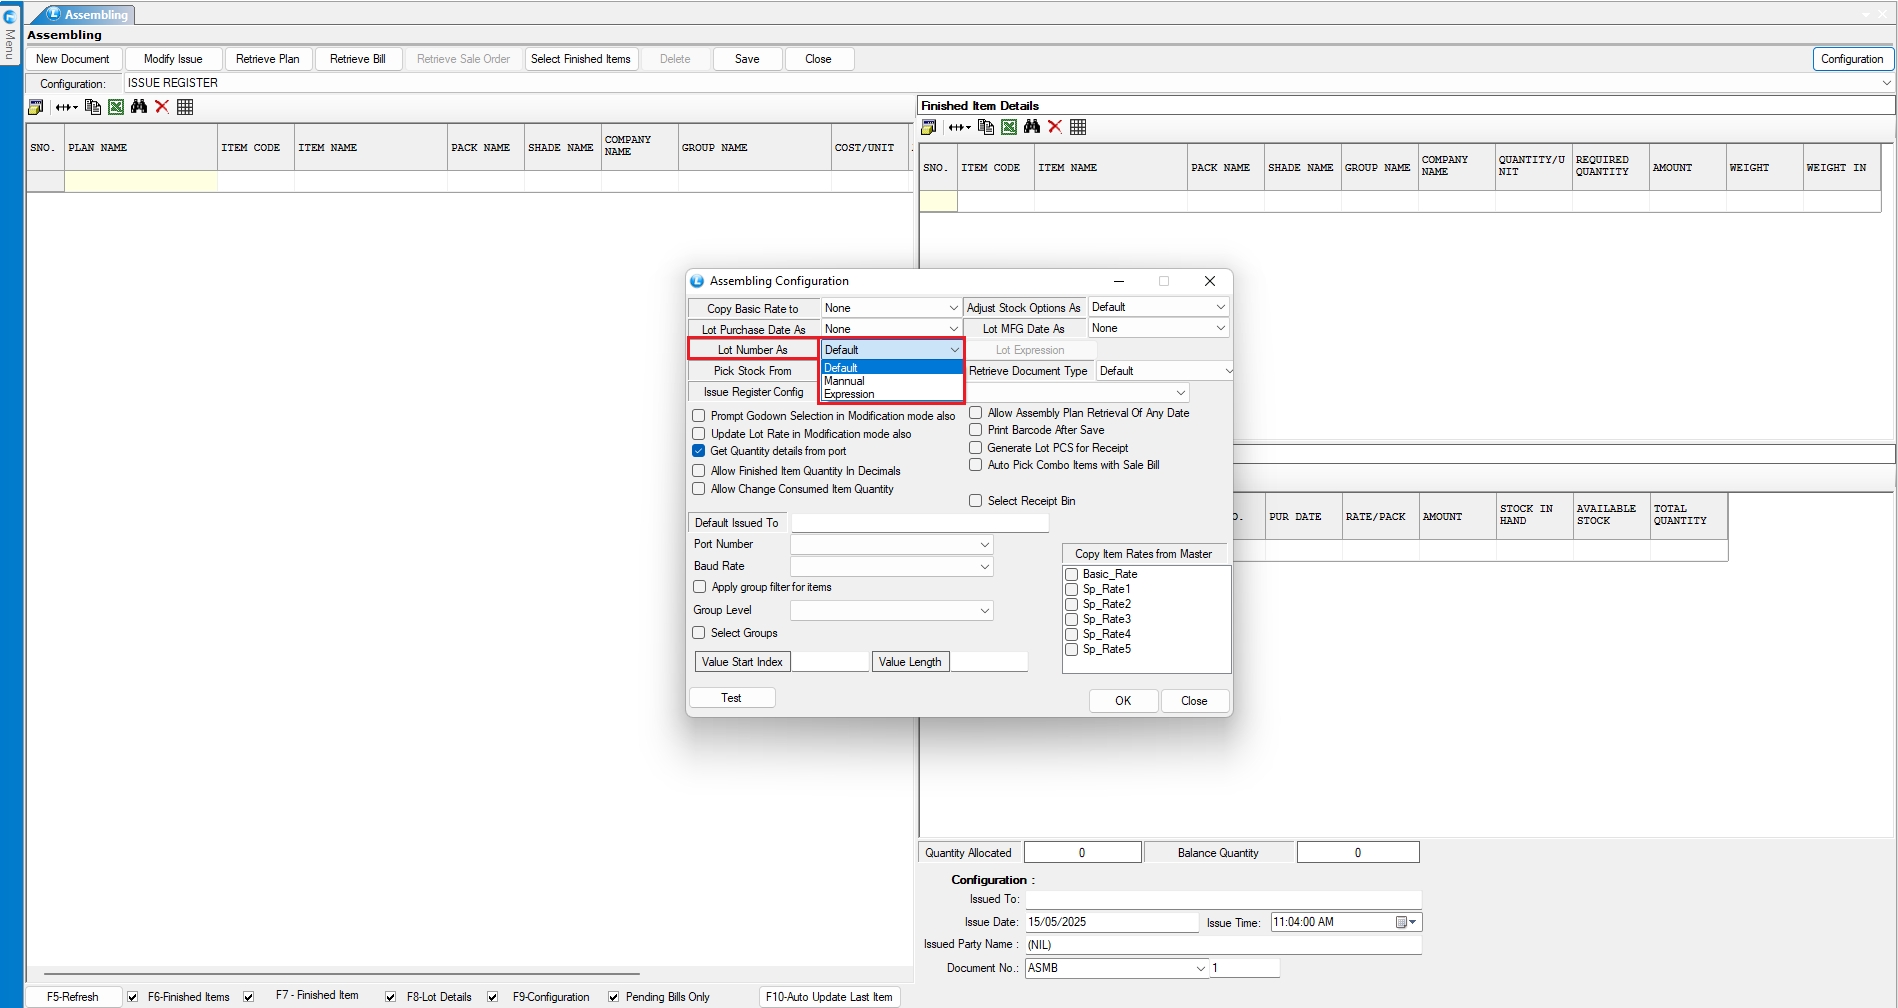Choose Mannual option in Lot Number dropdown

(x=845, y=381)
